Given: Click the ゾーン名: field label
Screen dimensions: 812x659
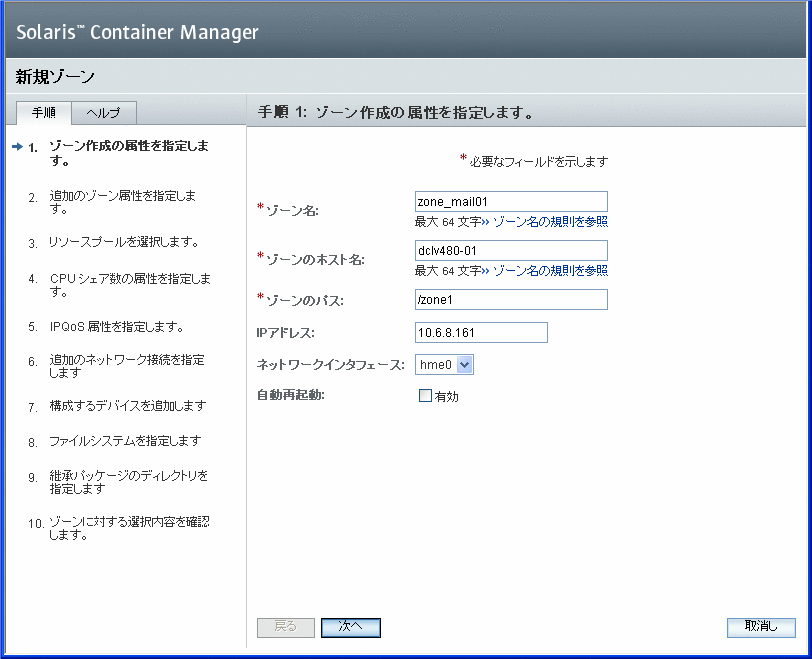Looking at the screenshot, I should pyautogui.click(x=292, y=211).
